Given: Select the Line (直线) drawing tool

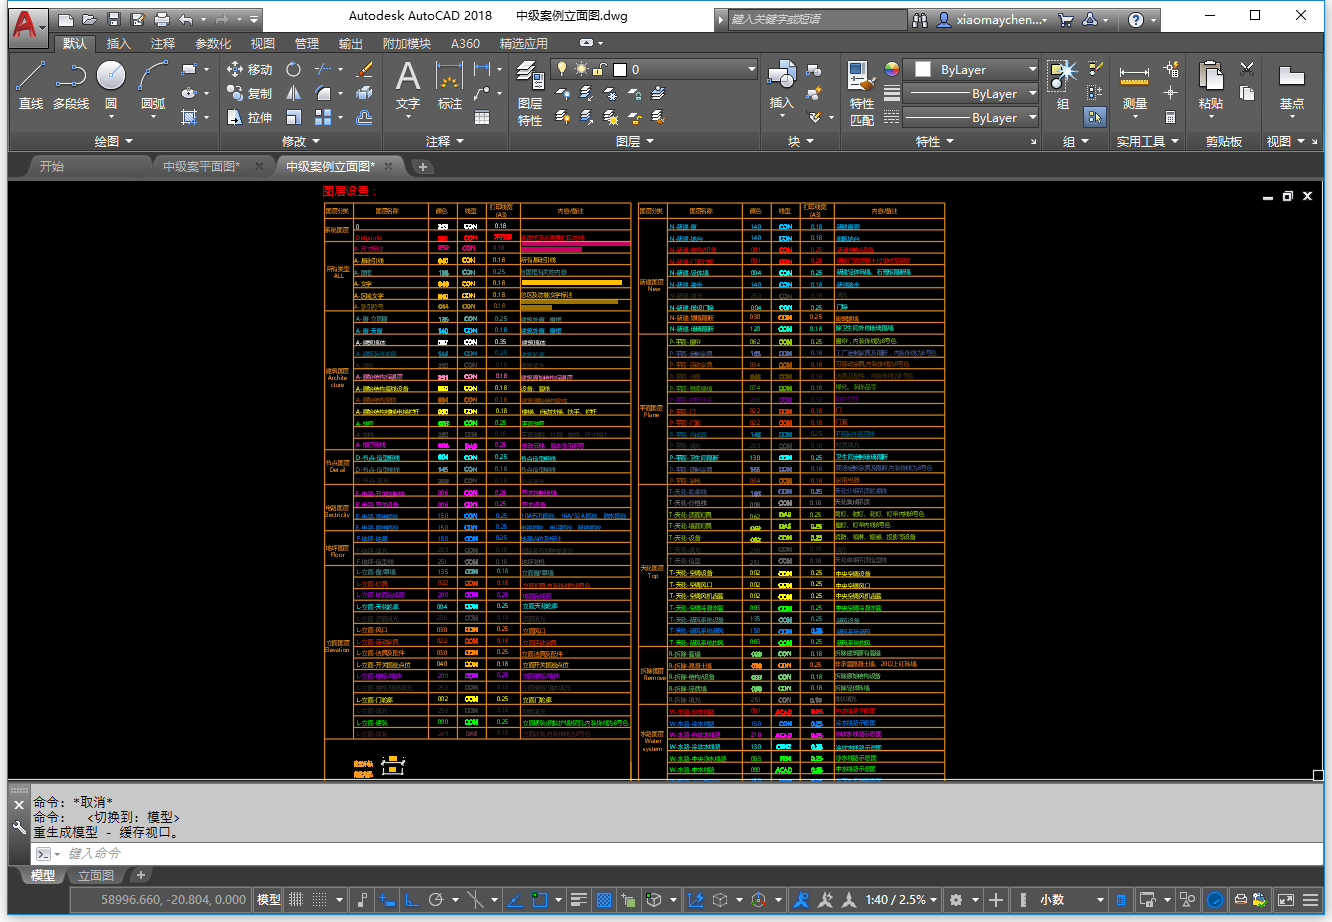Looking at the screenshot, I should click(x=30, y=84).
